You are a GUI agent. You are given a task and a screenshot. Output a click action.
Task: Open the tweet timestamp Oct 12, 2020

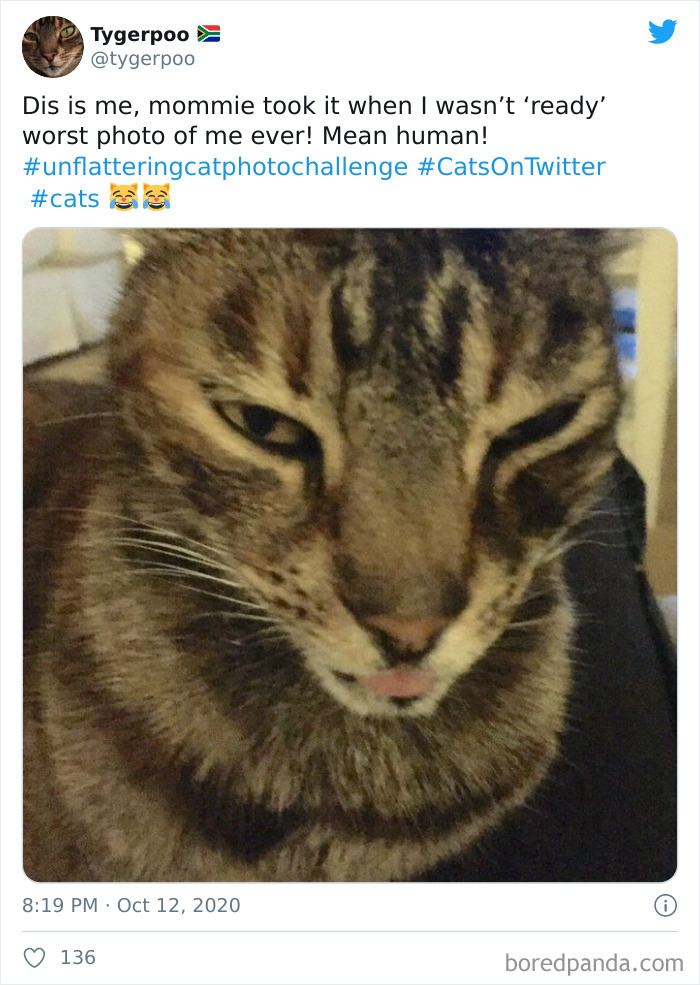(181, 906)
